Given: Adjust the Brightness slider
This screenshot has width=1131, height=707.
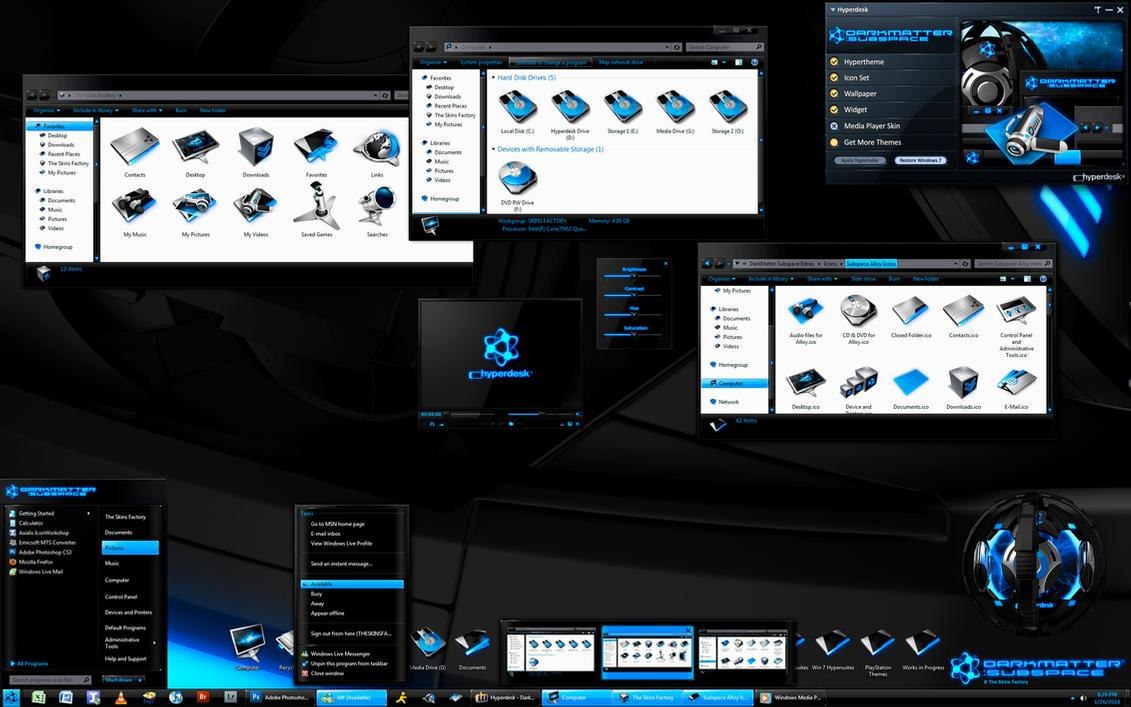Looking at the screenshot, I should (633, 276).
